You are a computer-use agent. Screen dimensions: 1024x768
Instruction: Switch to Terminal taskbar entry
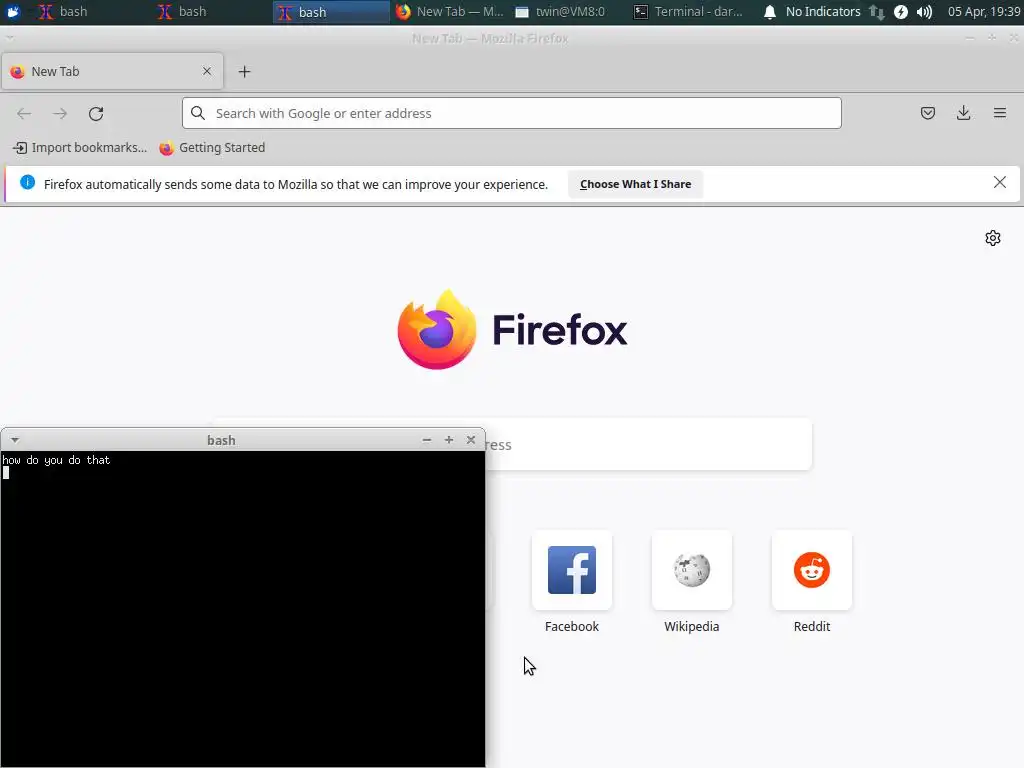pos(688,12)
